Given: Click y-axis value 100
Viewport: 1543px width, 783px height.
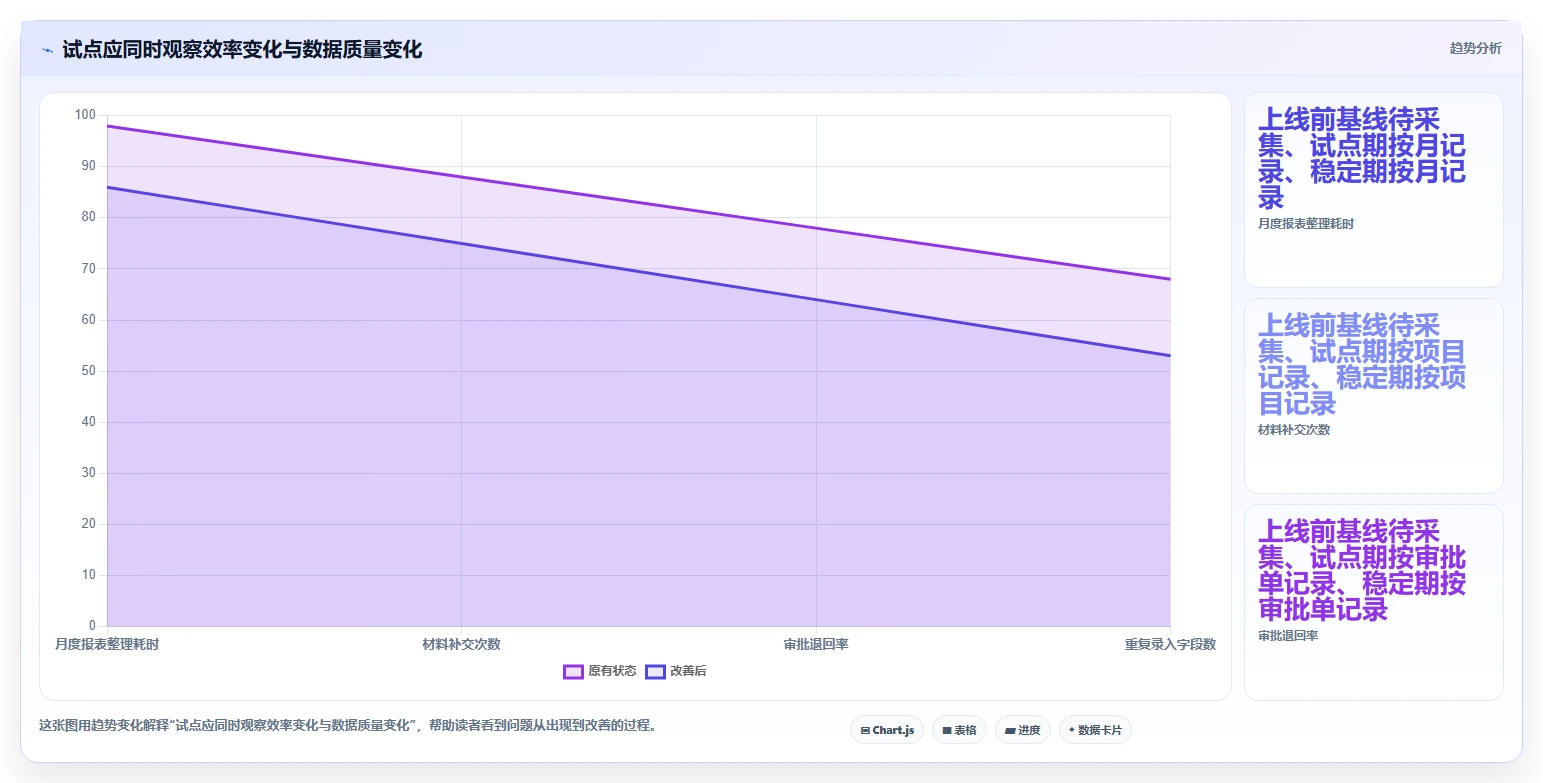Looking at the screenshot, I should click(85, 115).
